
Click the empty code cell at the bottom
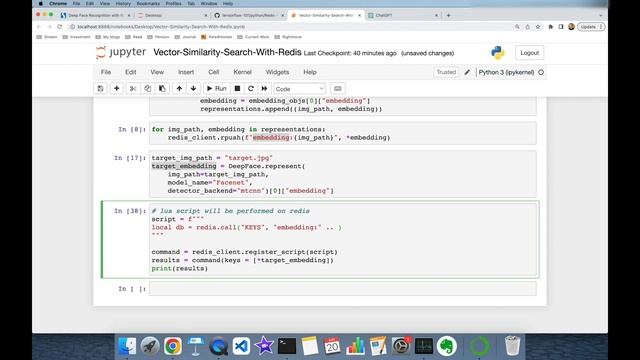pyautogui.click(x=343, y=289)
